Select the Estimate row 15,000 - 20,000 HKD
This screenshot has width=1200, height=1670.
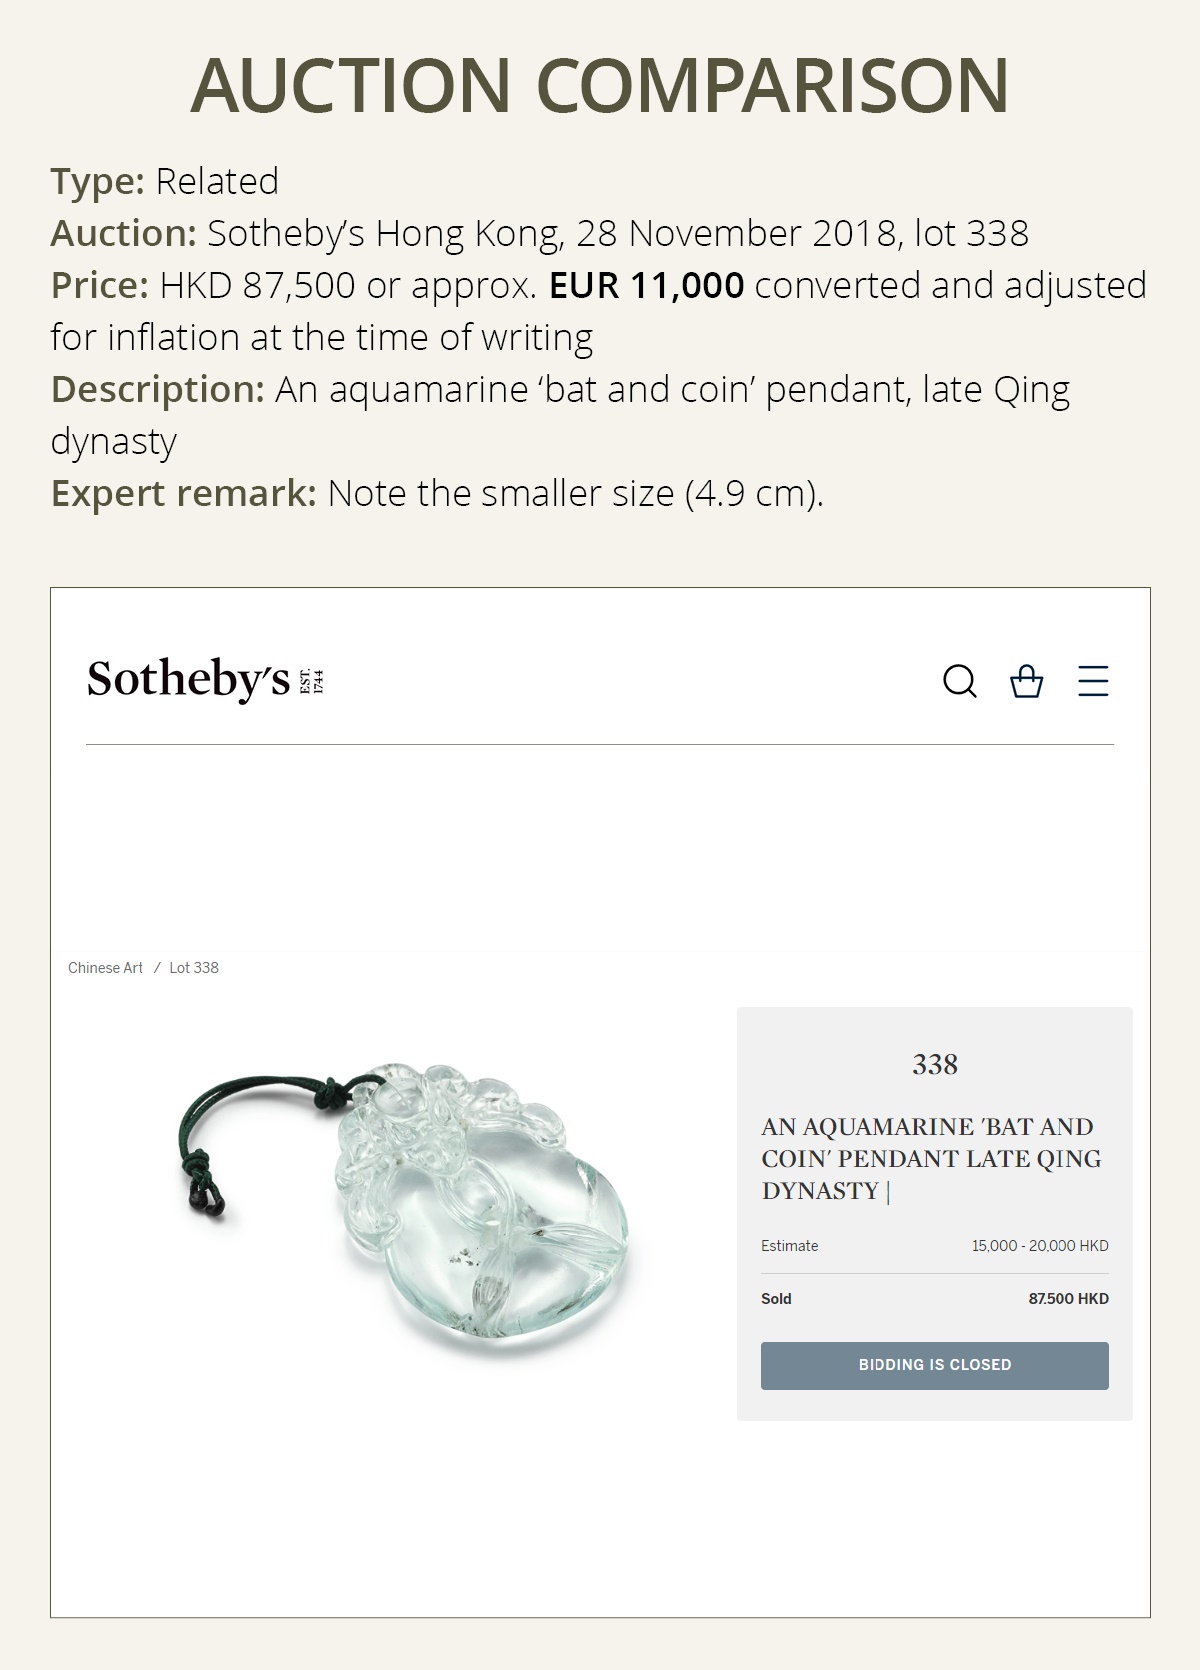[934, 1246]
